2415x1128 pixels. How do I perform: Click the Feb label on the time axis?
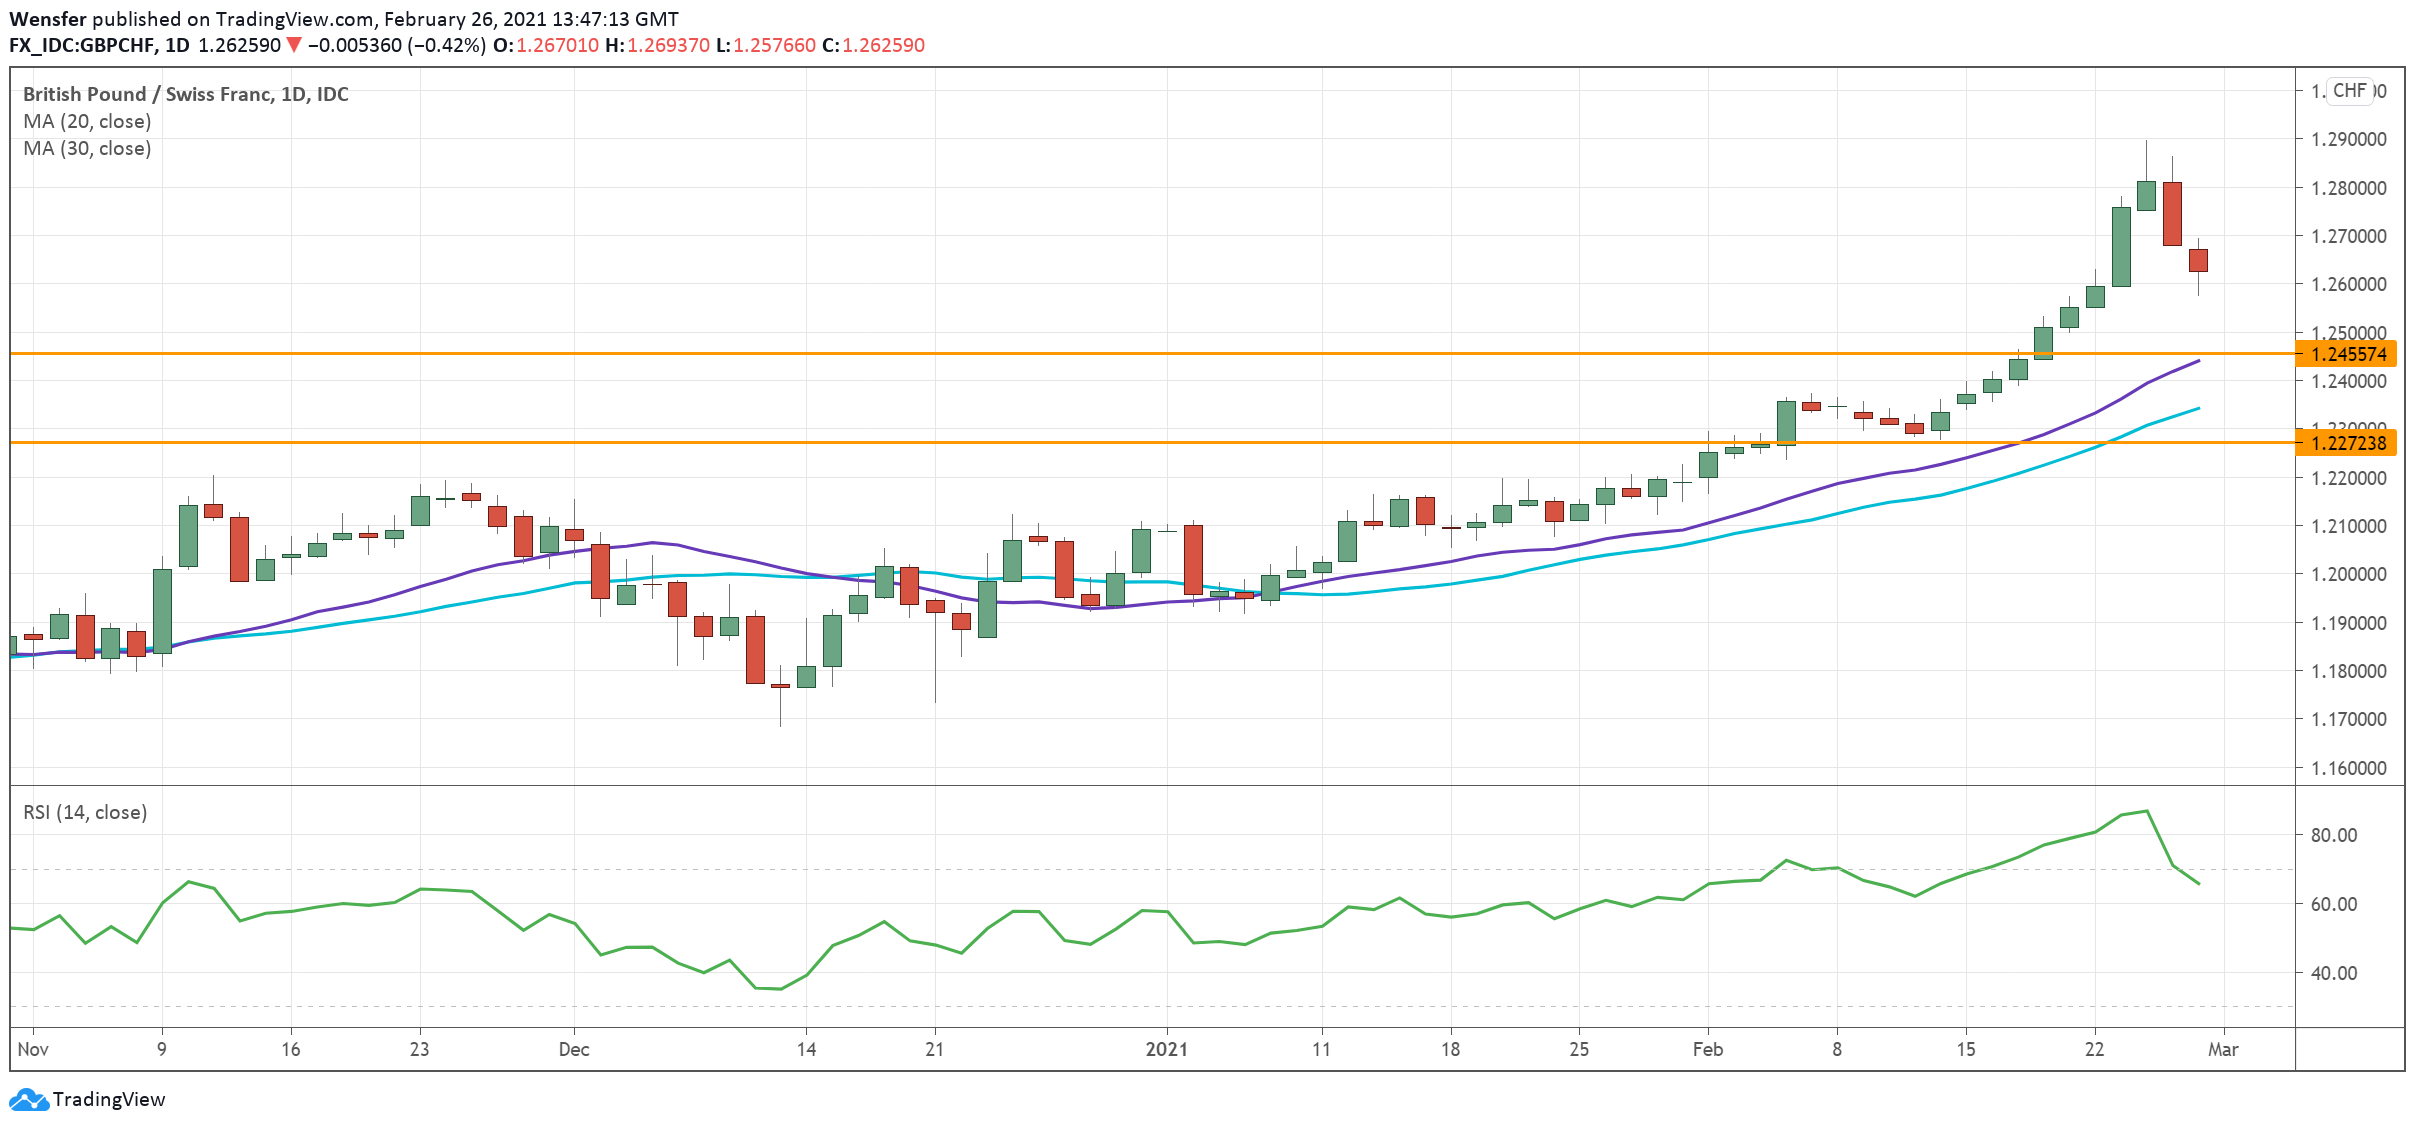(x=1707, y=1049)
